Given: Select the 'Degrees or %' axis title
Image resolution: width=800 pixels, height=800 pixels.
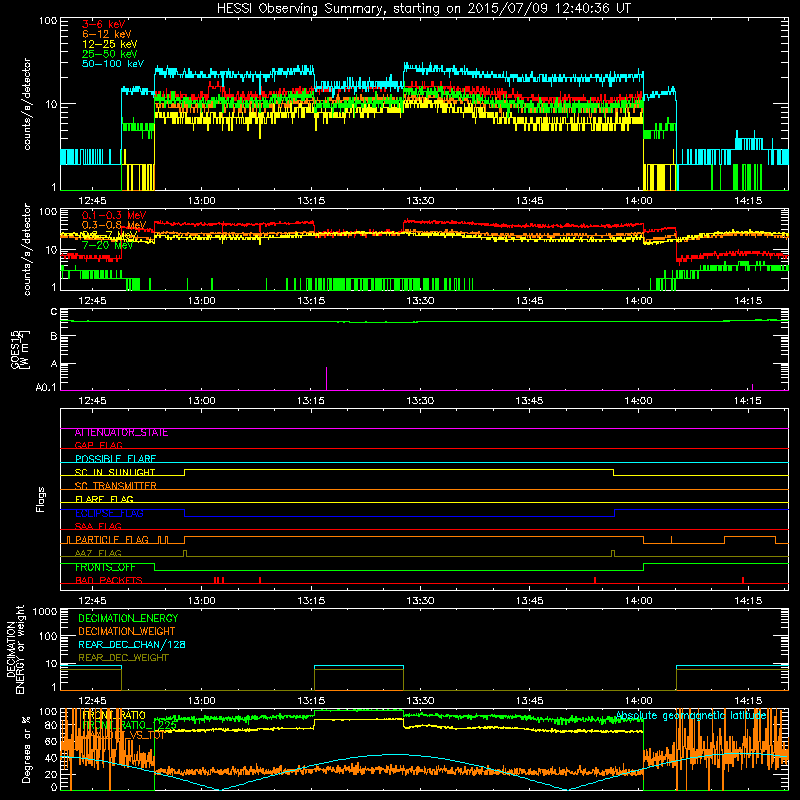Looking at the screenshot, I should coord(26,749).
